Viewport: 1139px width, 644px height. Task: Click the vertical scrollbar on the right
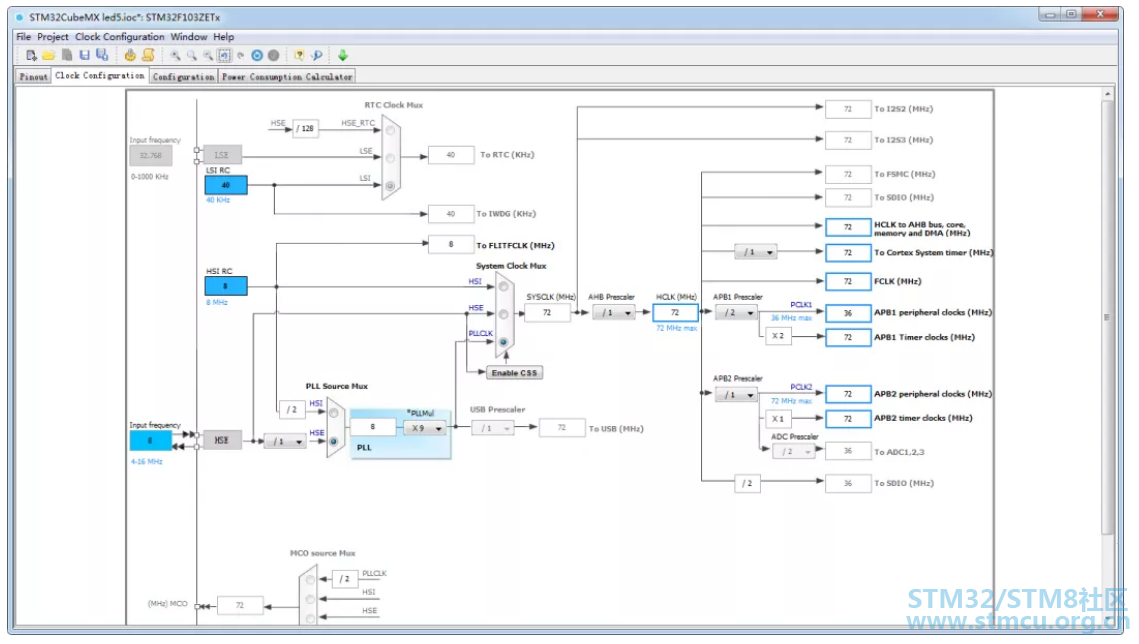1107,317
